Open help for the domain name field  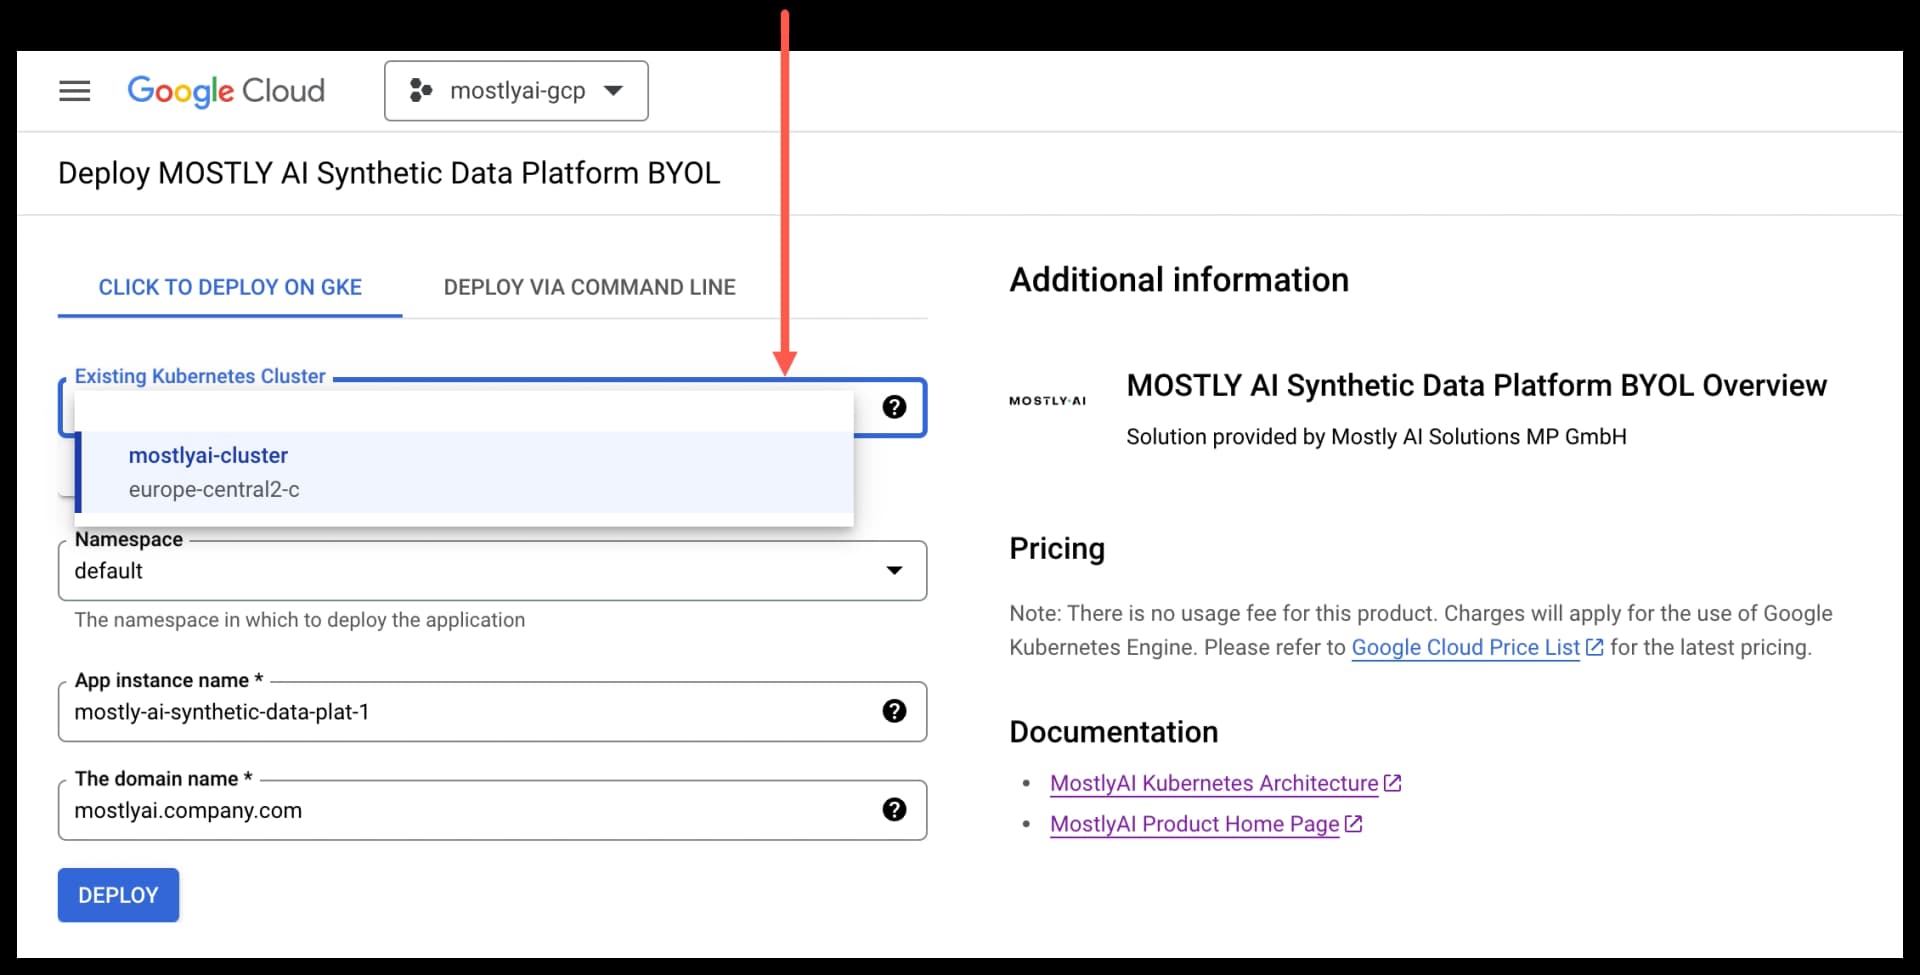[x=894, y=810]
